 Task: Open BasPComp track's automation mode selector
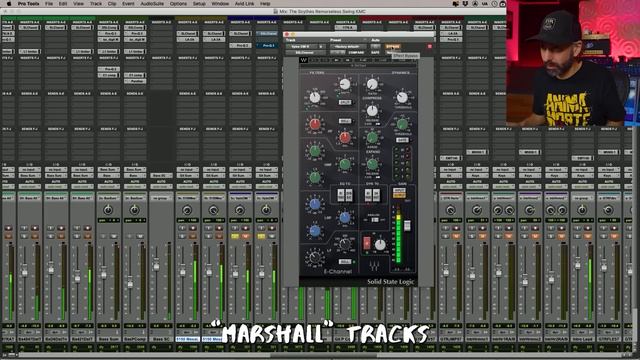click(x=134, y=187)
